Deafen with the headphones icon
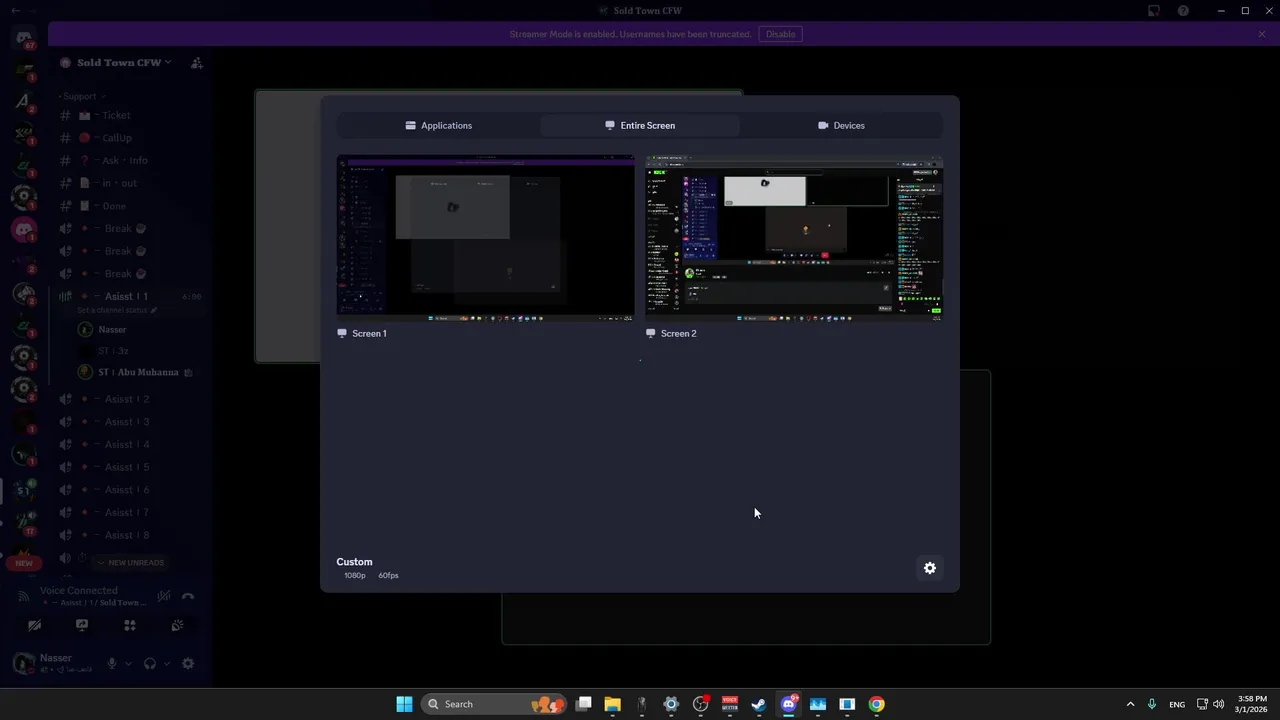This screenshot has width=1280, height=720. click(150, 663)
